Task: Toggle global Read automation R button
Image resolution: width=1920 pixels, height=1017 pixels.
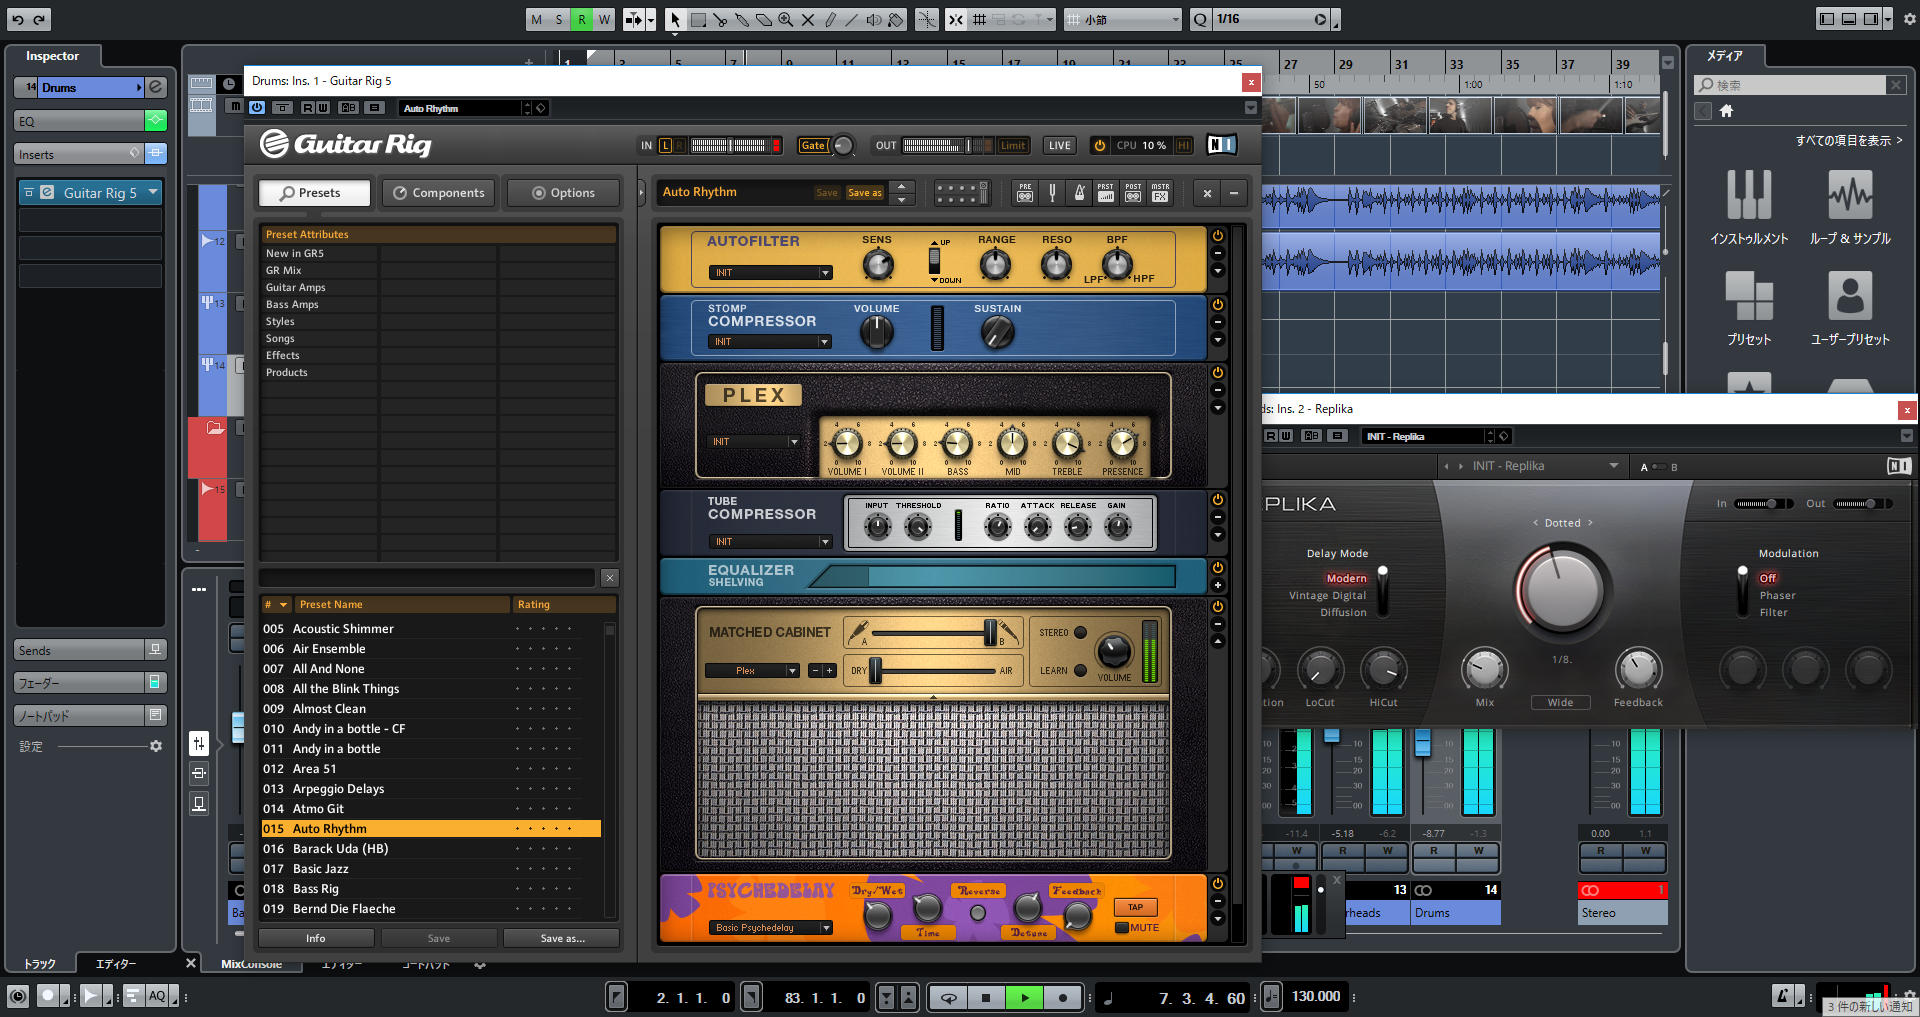Action: (582, 19)
